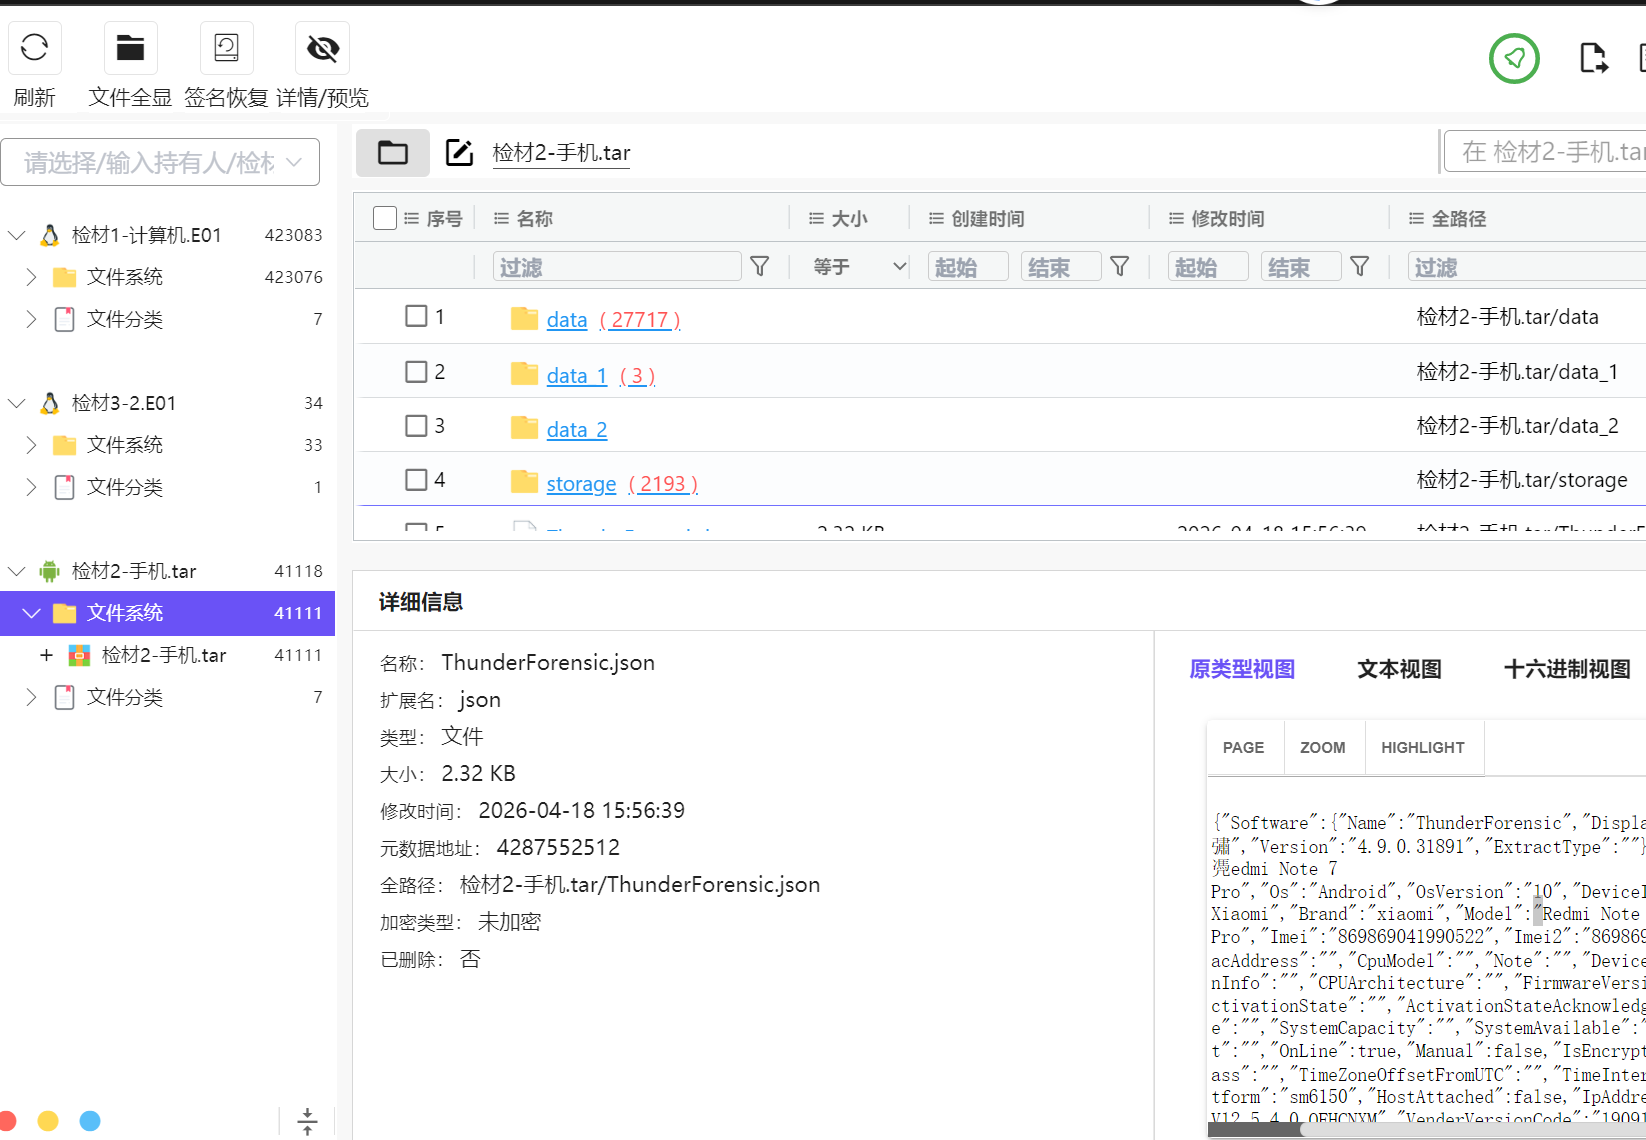Click the 修改时间 filter funnel icon
The image size is (1646, 1140).
point(1360,266)
